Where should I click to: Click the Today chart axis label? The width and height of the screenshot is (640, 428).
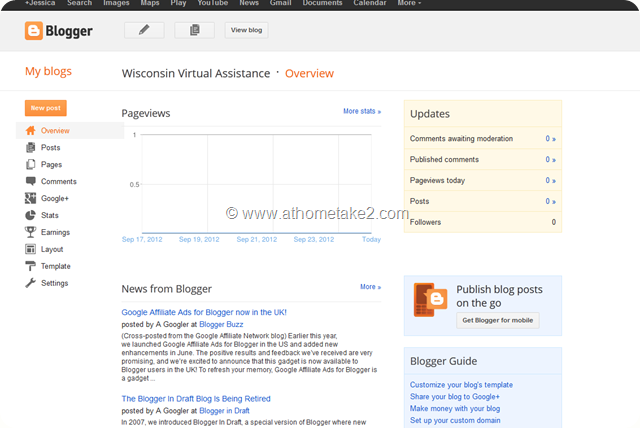pyautogui.click(x=371, y=240)
